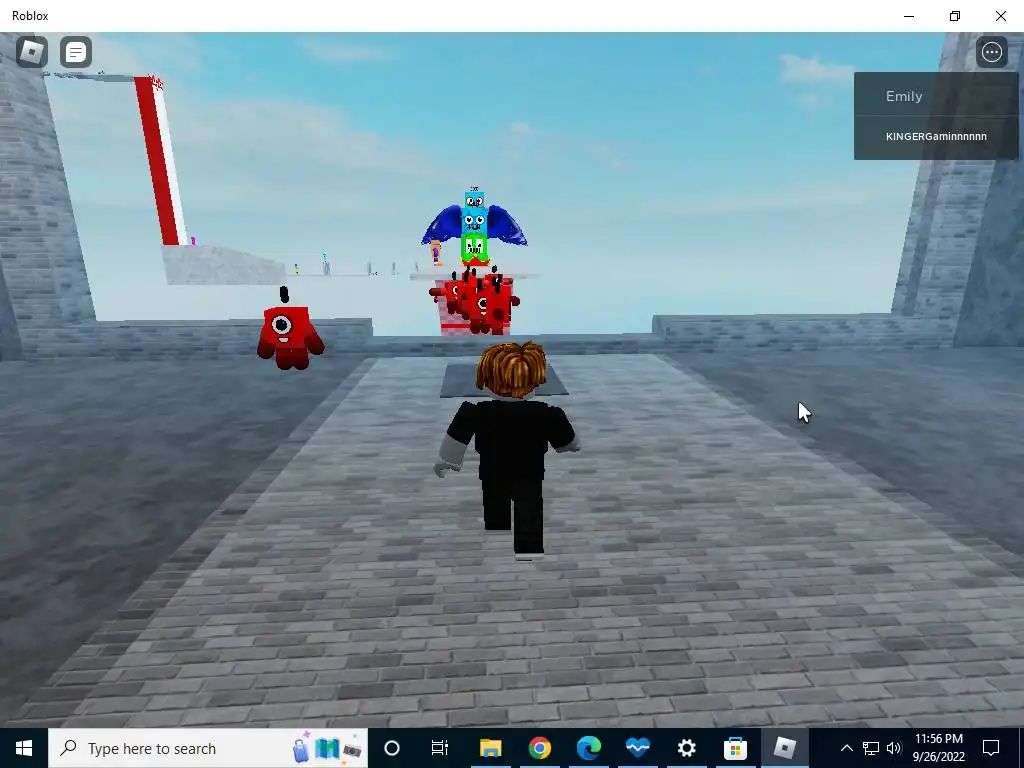Open Task View on the taskbar
This screenshot has width=1024, height=768.
pos(440,748)
